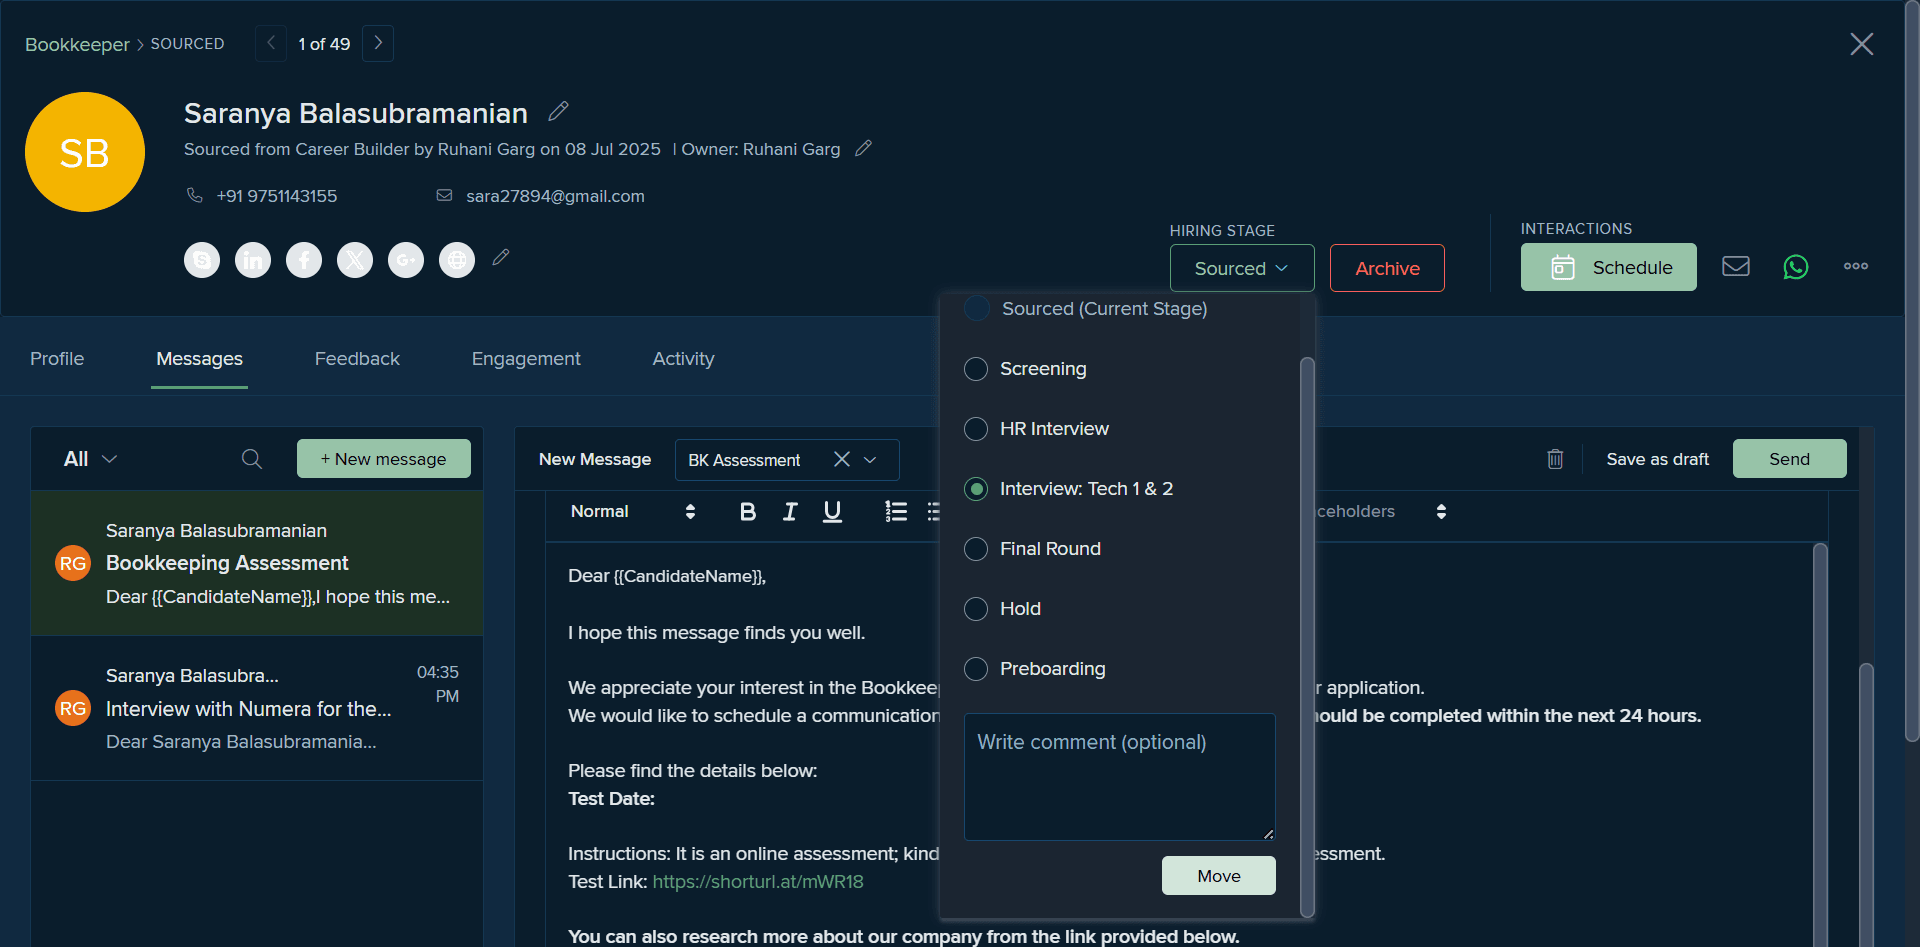Open the more options ellipsis icon
Viewport: 1920px width, 947px height.
(x=1856, y=266)
